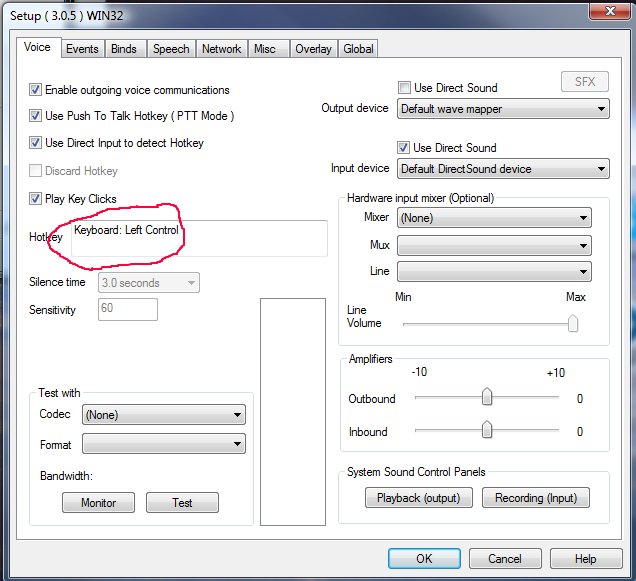
Task: Uncheck Use Direct Input to detect Hotkey
Action: (36, 143)
